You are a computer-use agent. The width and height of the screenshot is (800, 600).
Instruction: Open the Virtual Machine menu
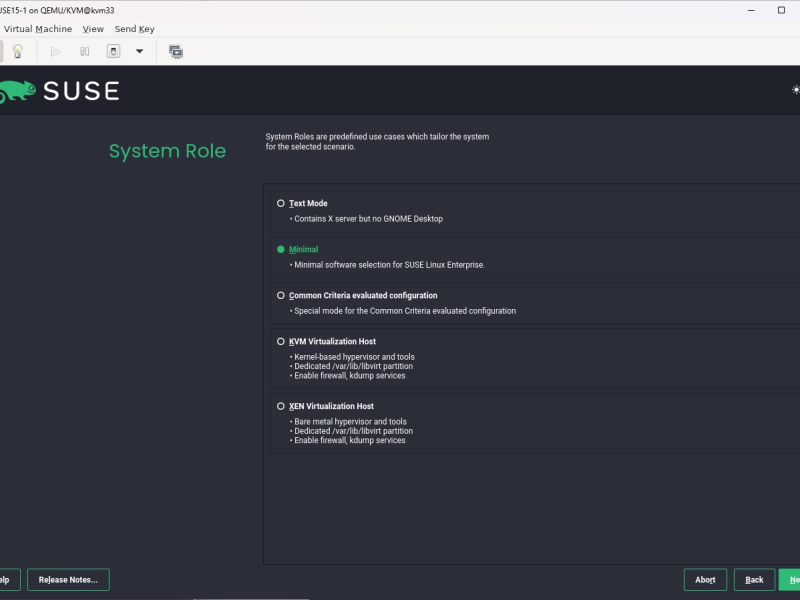click(x=38, y=29)
